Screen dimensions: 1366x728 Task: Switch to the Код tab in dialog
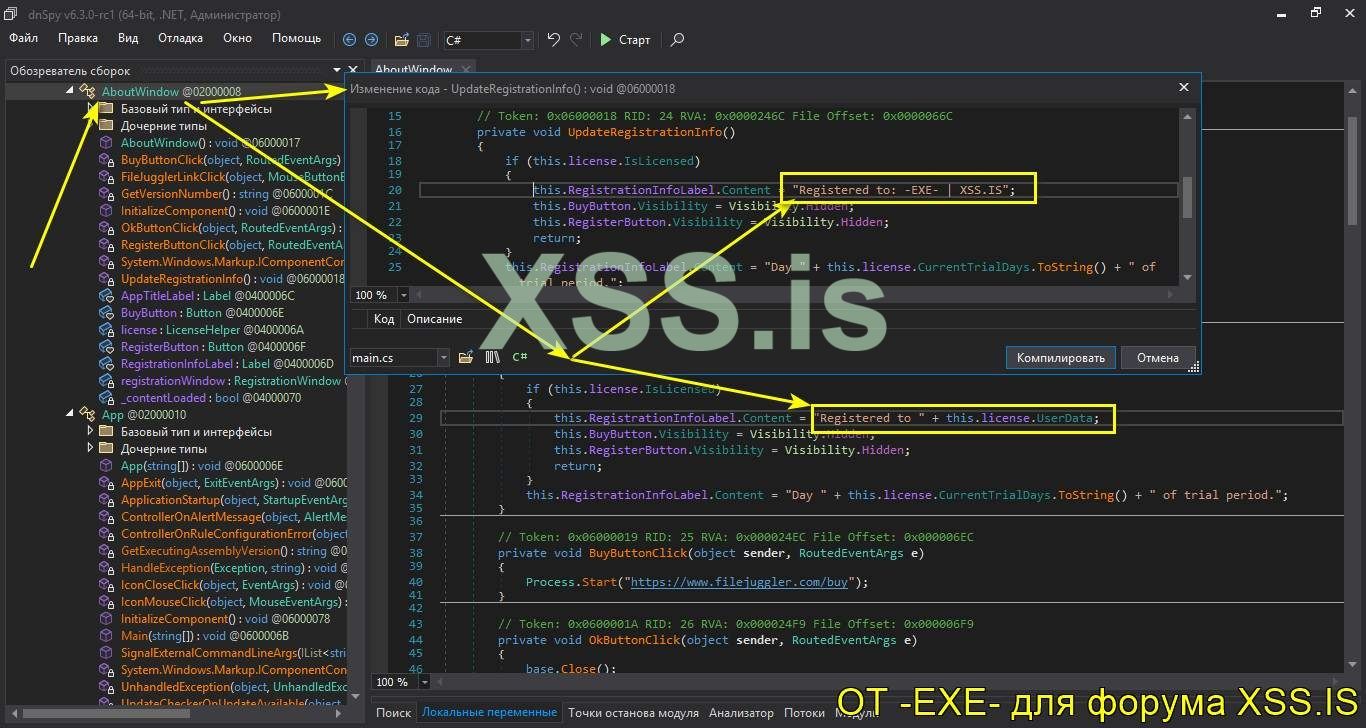(384, 319)
